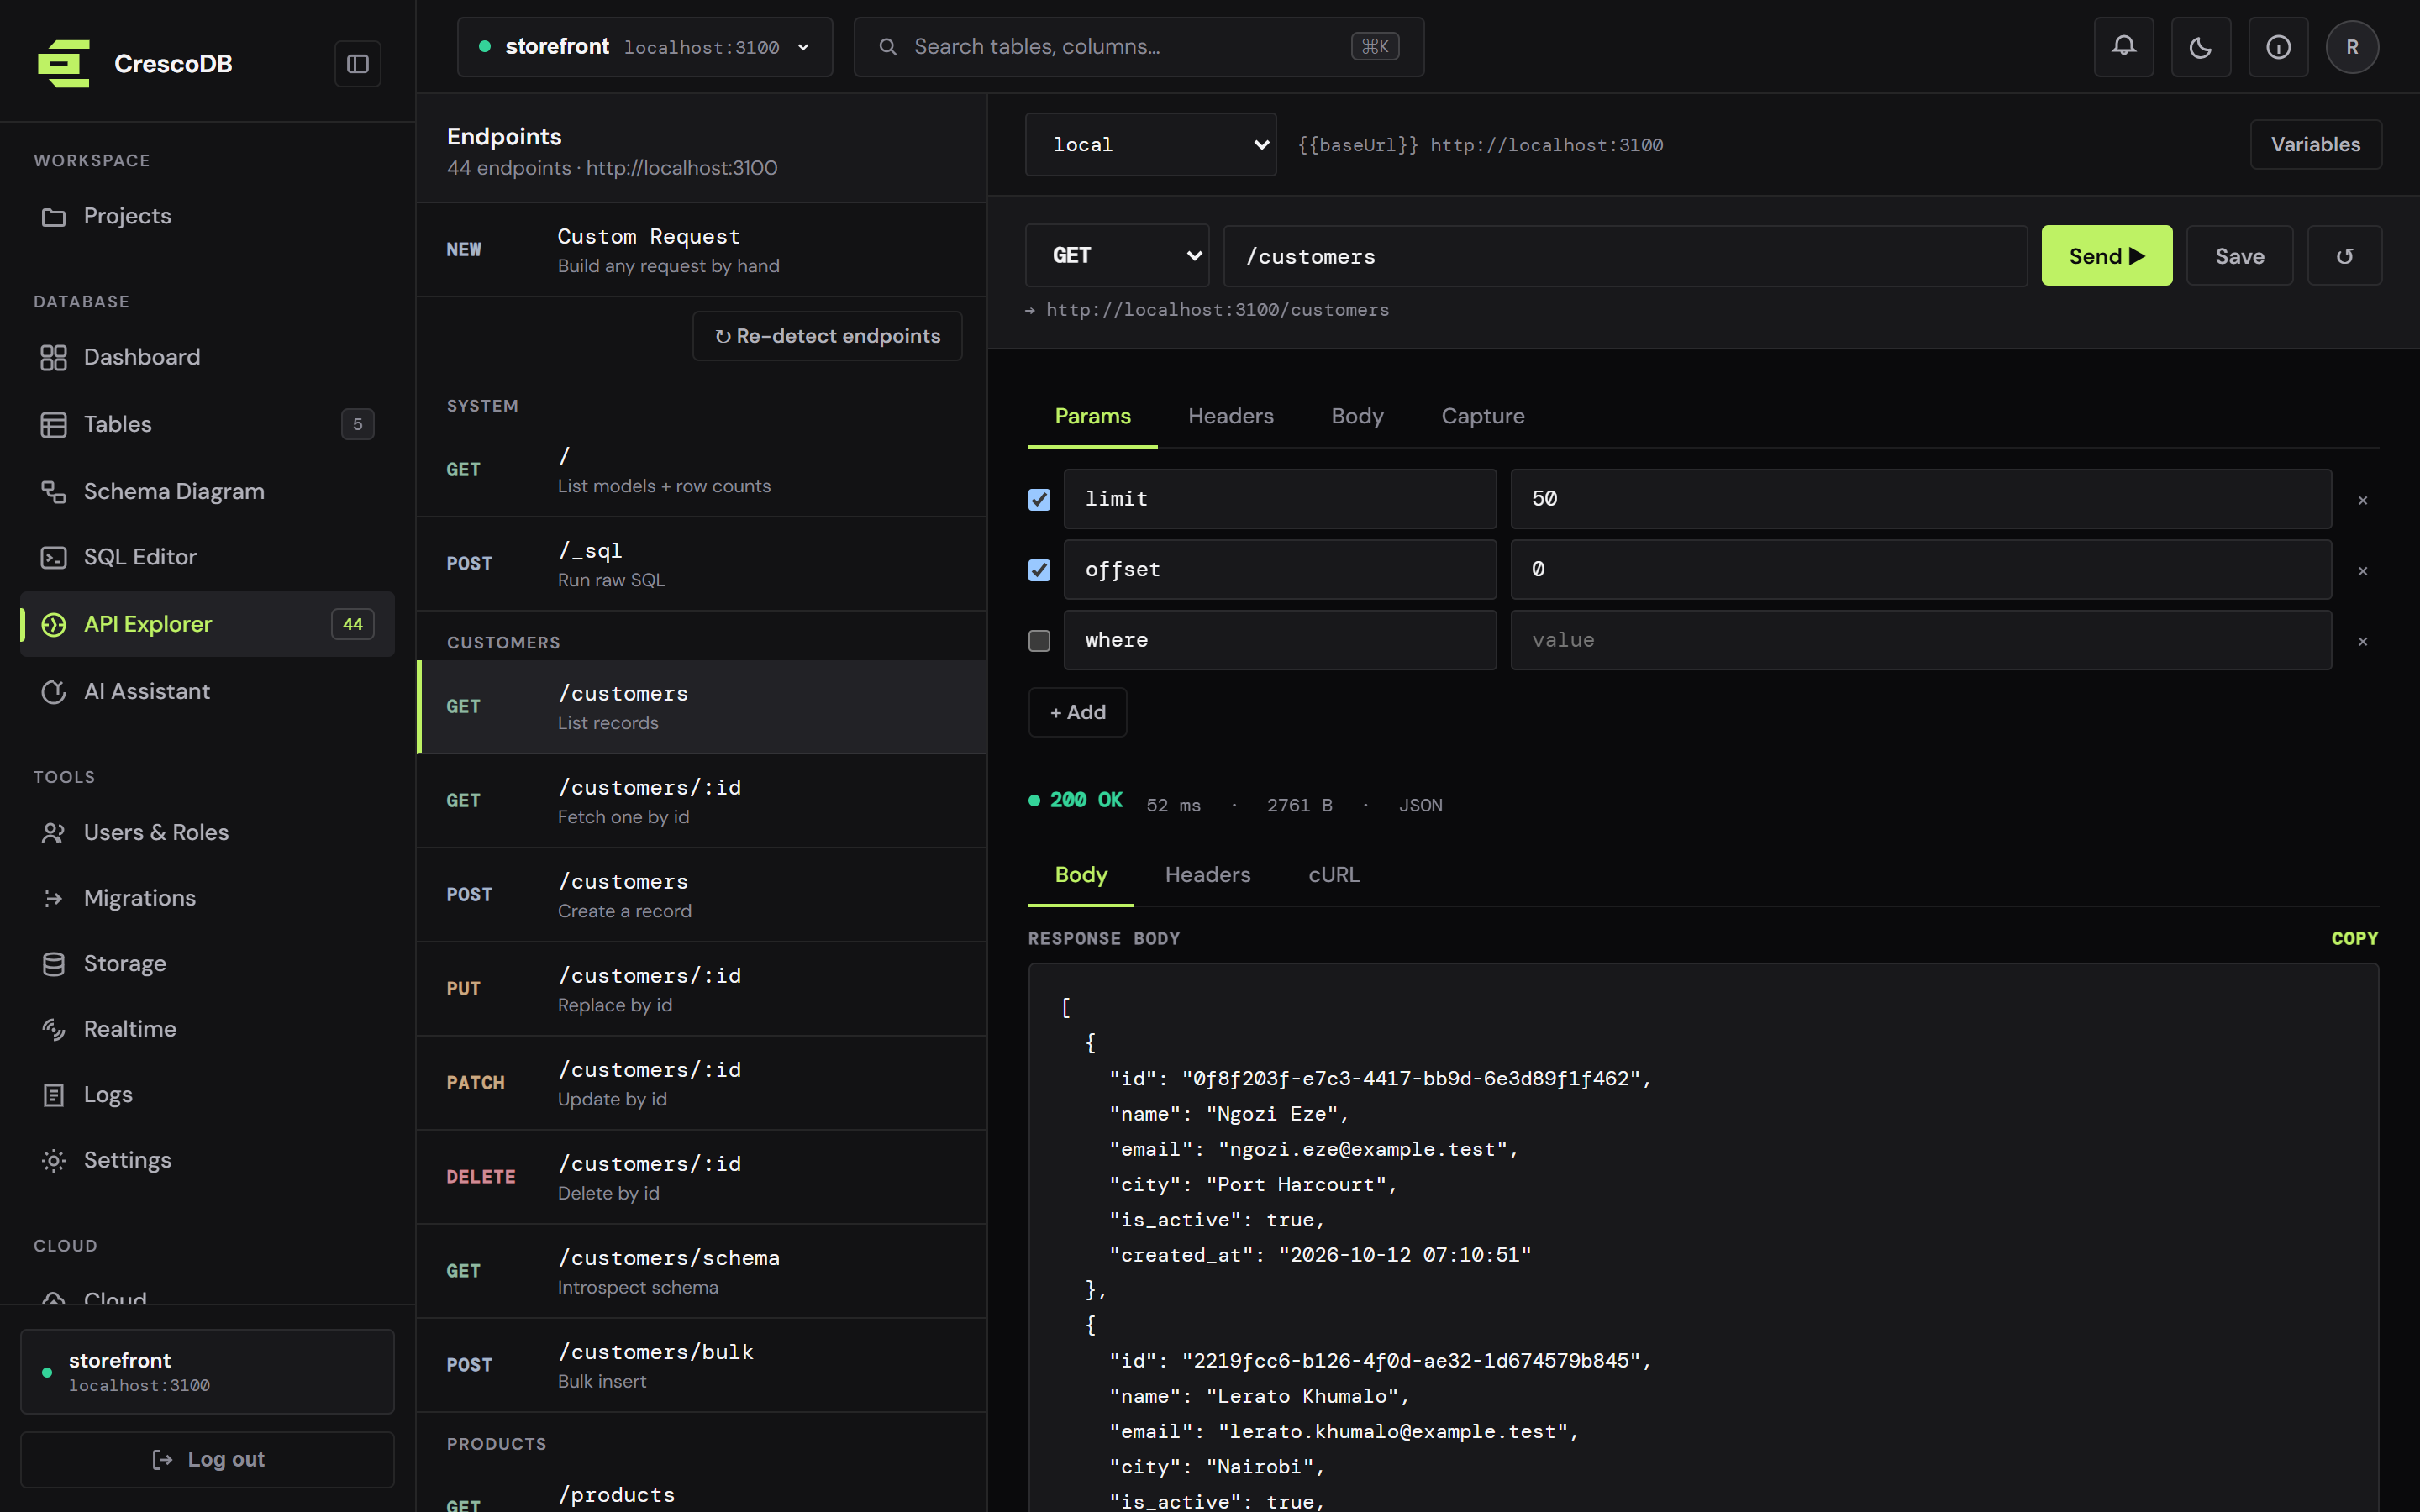Open the storefront project dropdown
Screen dimensions: 2420x1512
click(645, 47)
